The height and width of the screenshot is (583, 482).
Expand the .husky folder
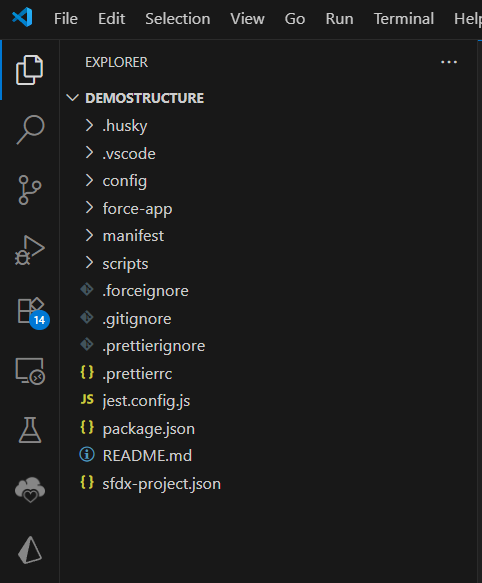click(267, 126)
